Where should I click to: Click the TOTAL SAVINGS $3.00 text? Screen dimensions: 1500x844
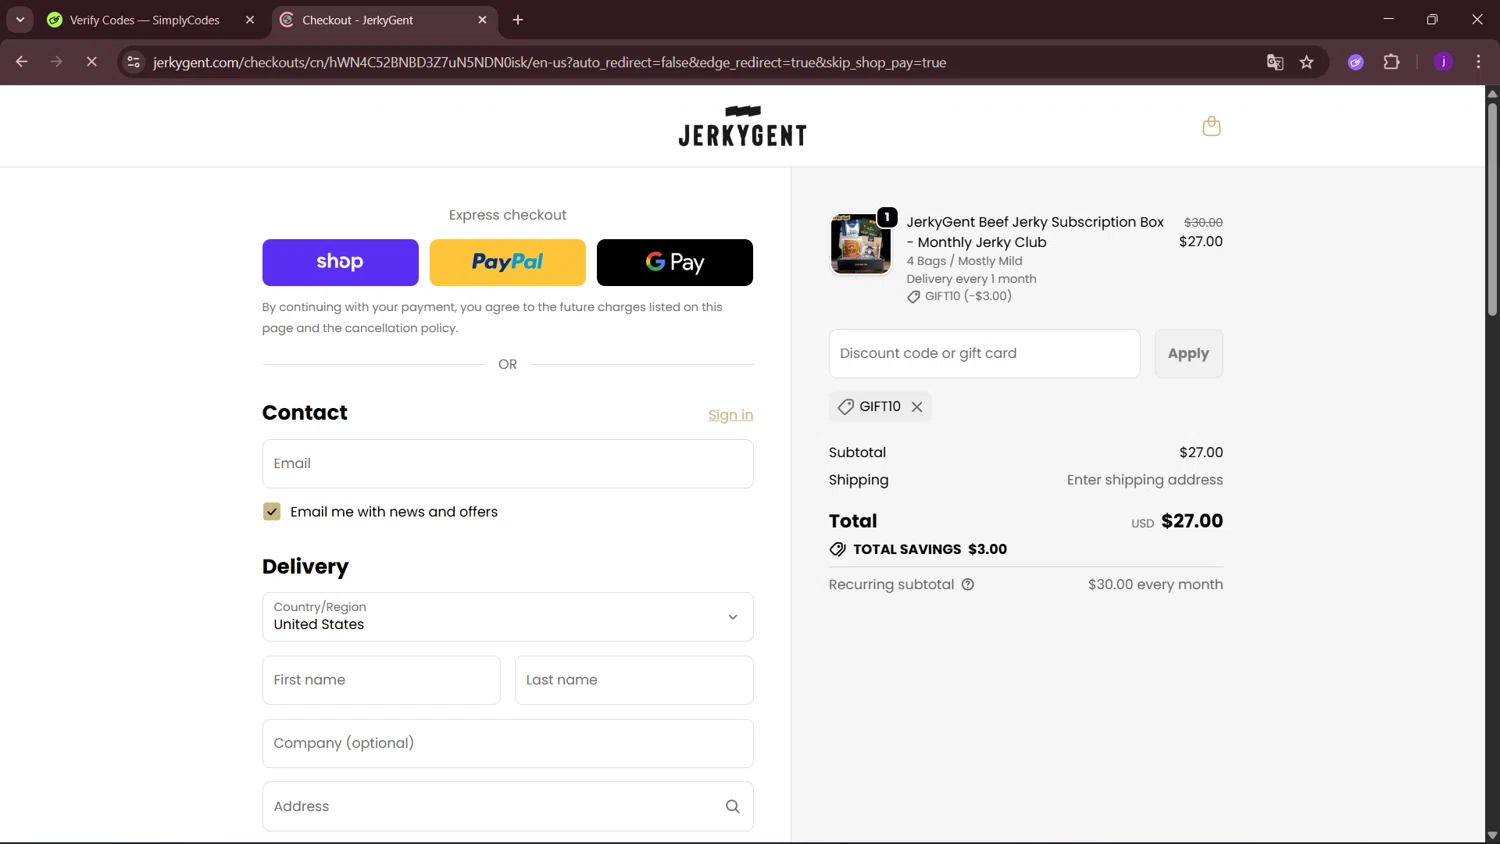click(930, 549)
